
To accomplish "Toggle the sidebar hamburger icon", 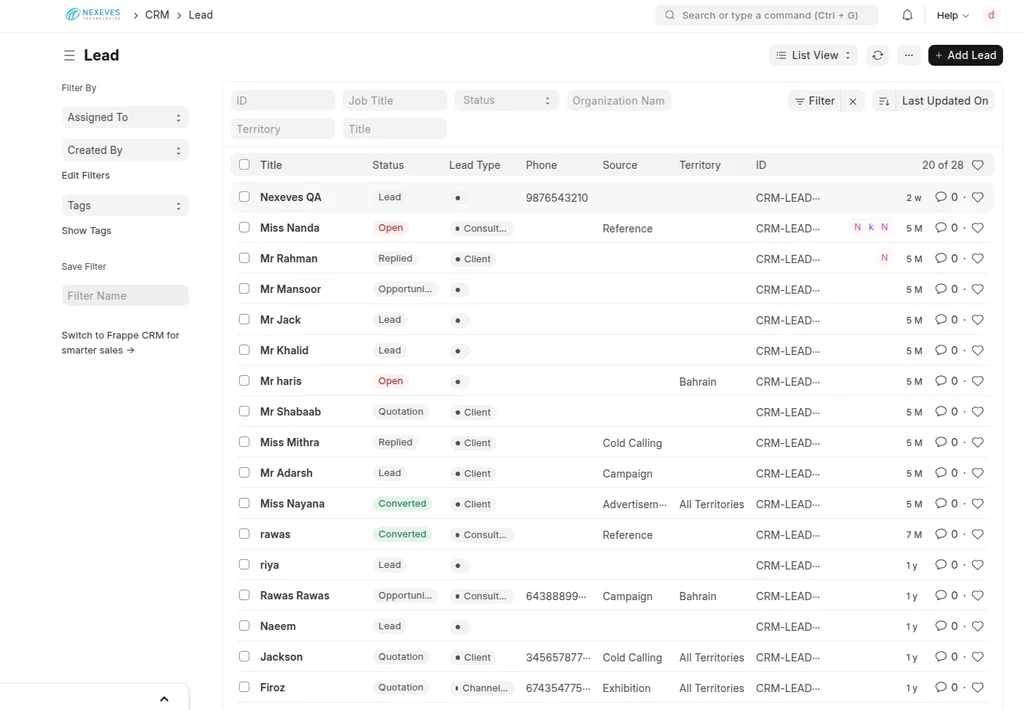I will 69,56.
